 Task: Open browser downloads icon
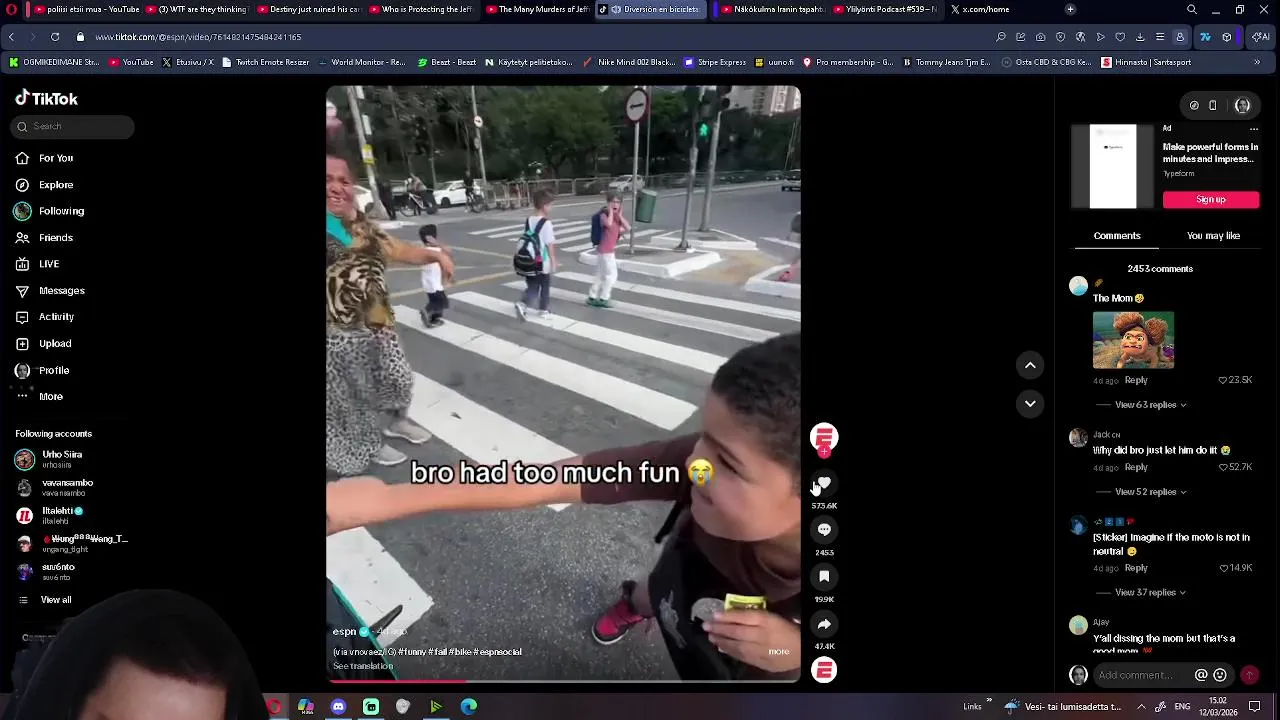pos(1140,37)
